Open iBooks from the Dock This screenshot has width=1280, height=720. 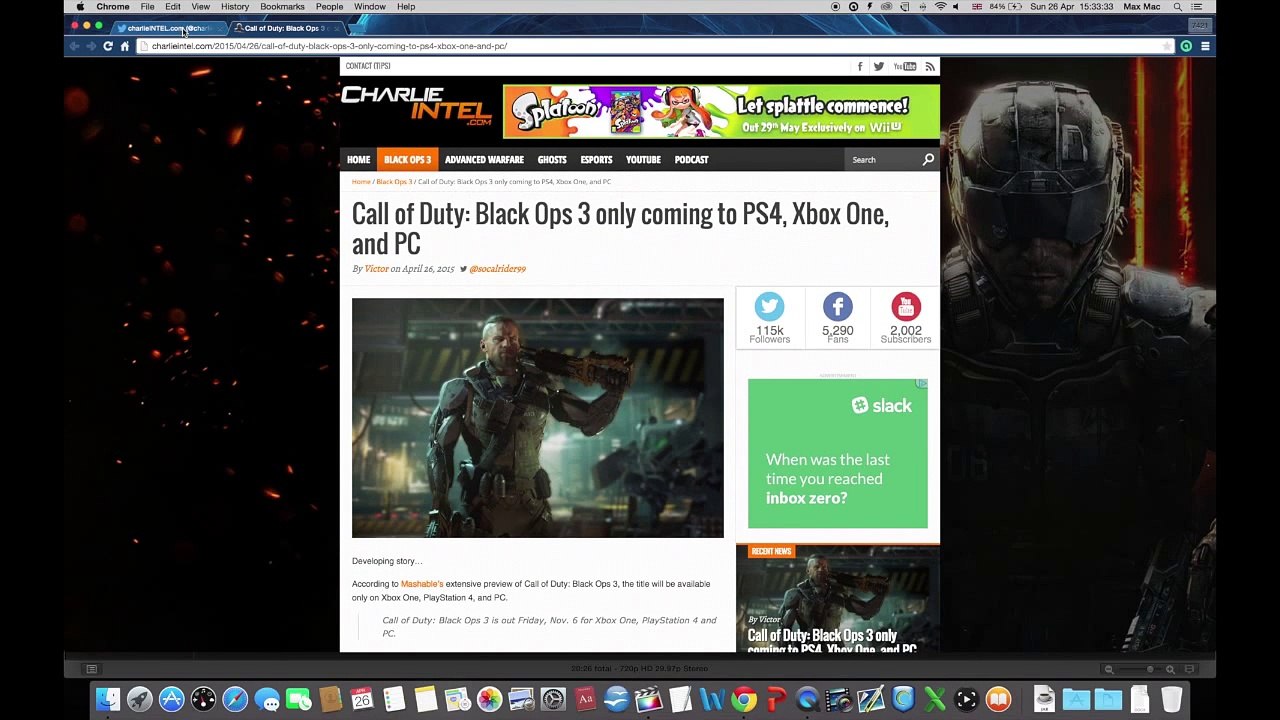tap(998, 699)
